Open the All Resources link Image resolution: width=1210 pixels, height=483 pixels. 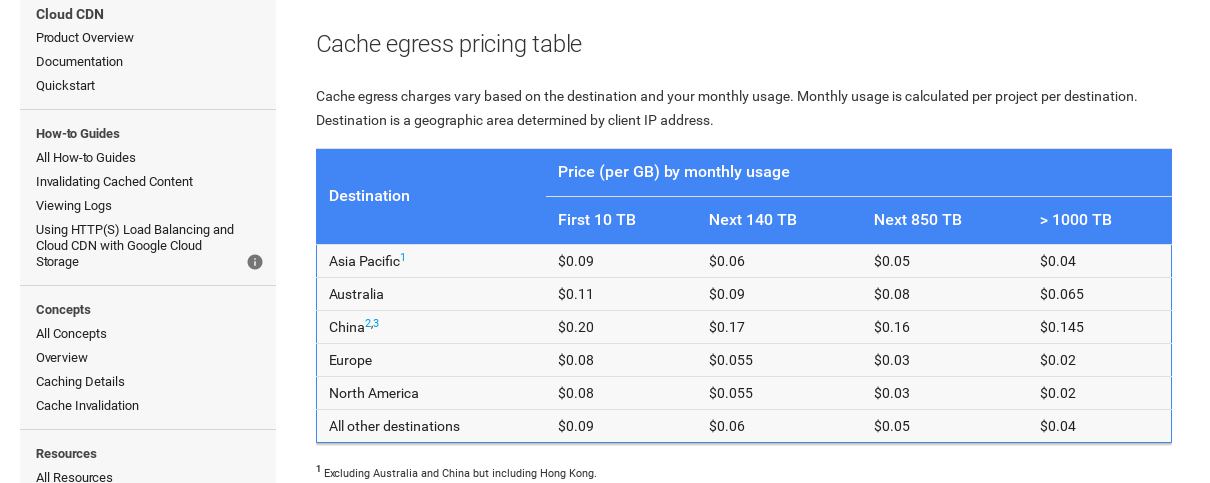click(74, 477)
